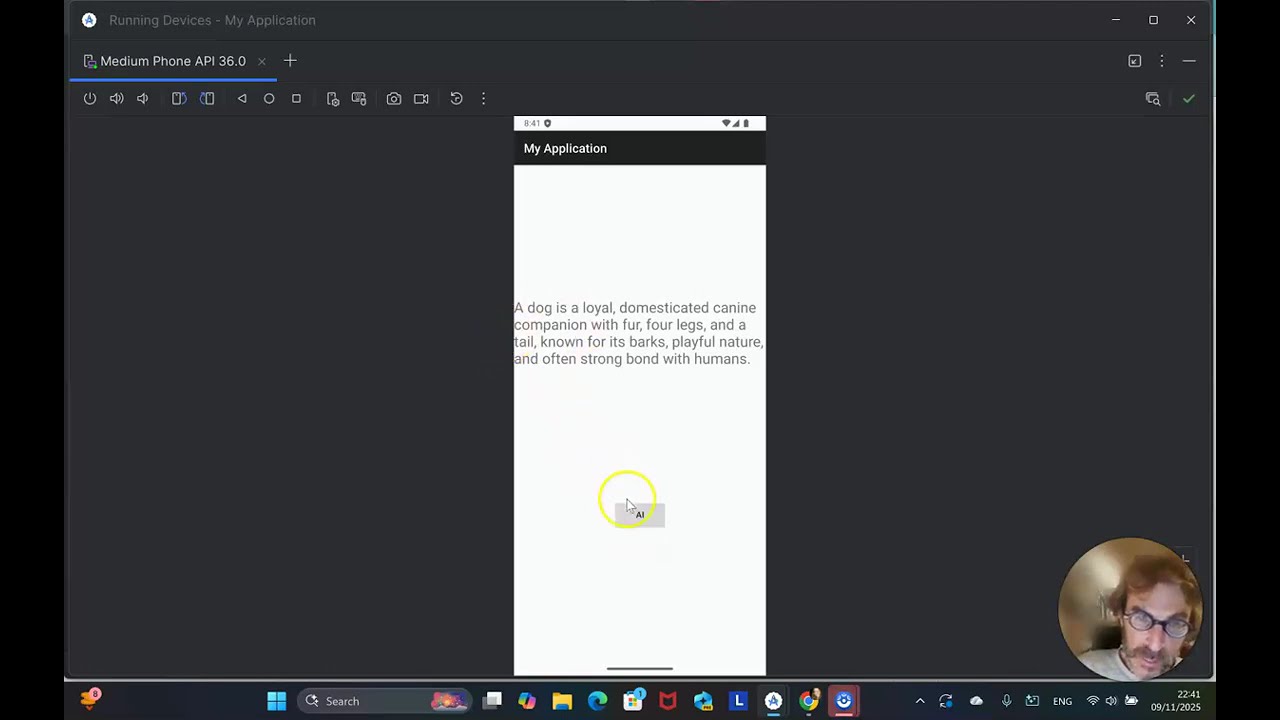Open McAfee from the taskbar
Image resolution: width=1280 pixels, height=720 pixels.
coord(668,701)
